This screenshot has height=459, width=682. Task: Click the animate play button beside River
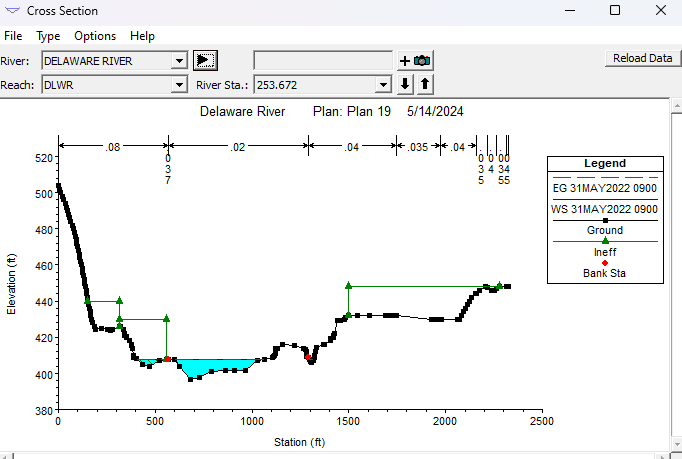205,60
